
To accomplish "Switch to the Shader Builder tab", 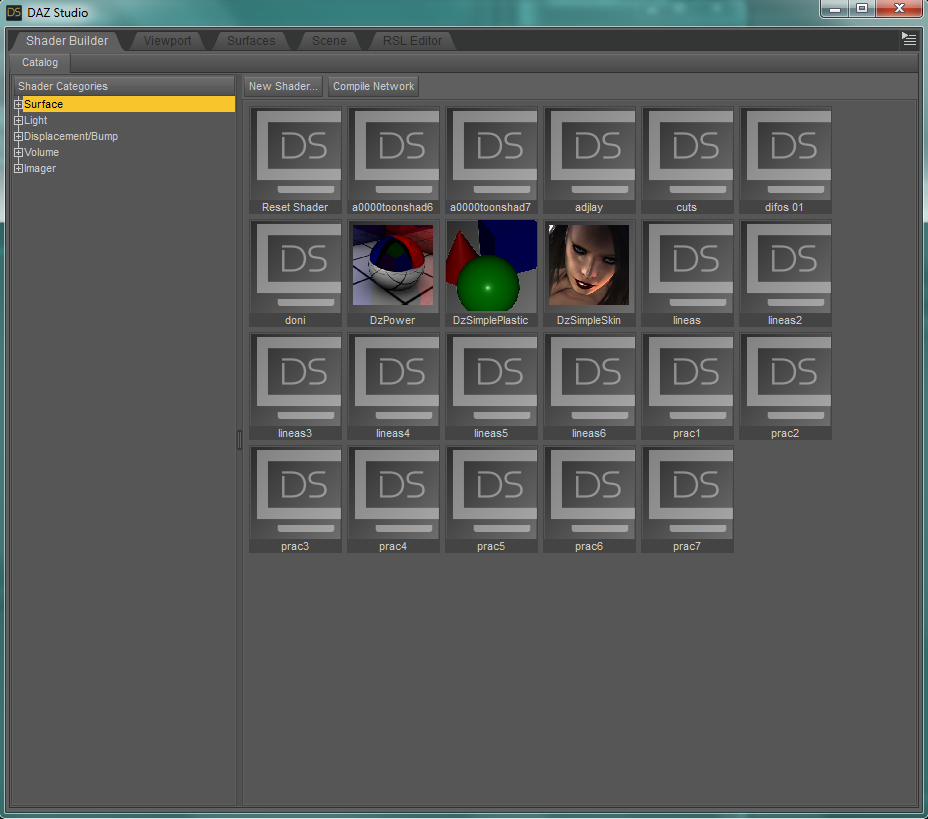I will coord(67,41).
